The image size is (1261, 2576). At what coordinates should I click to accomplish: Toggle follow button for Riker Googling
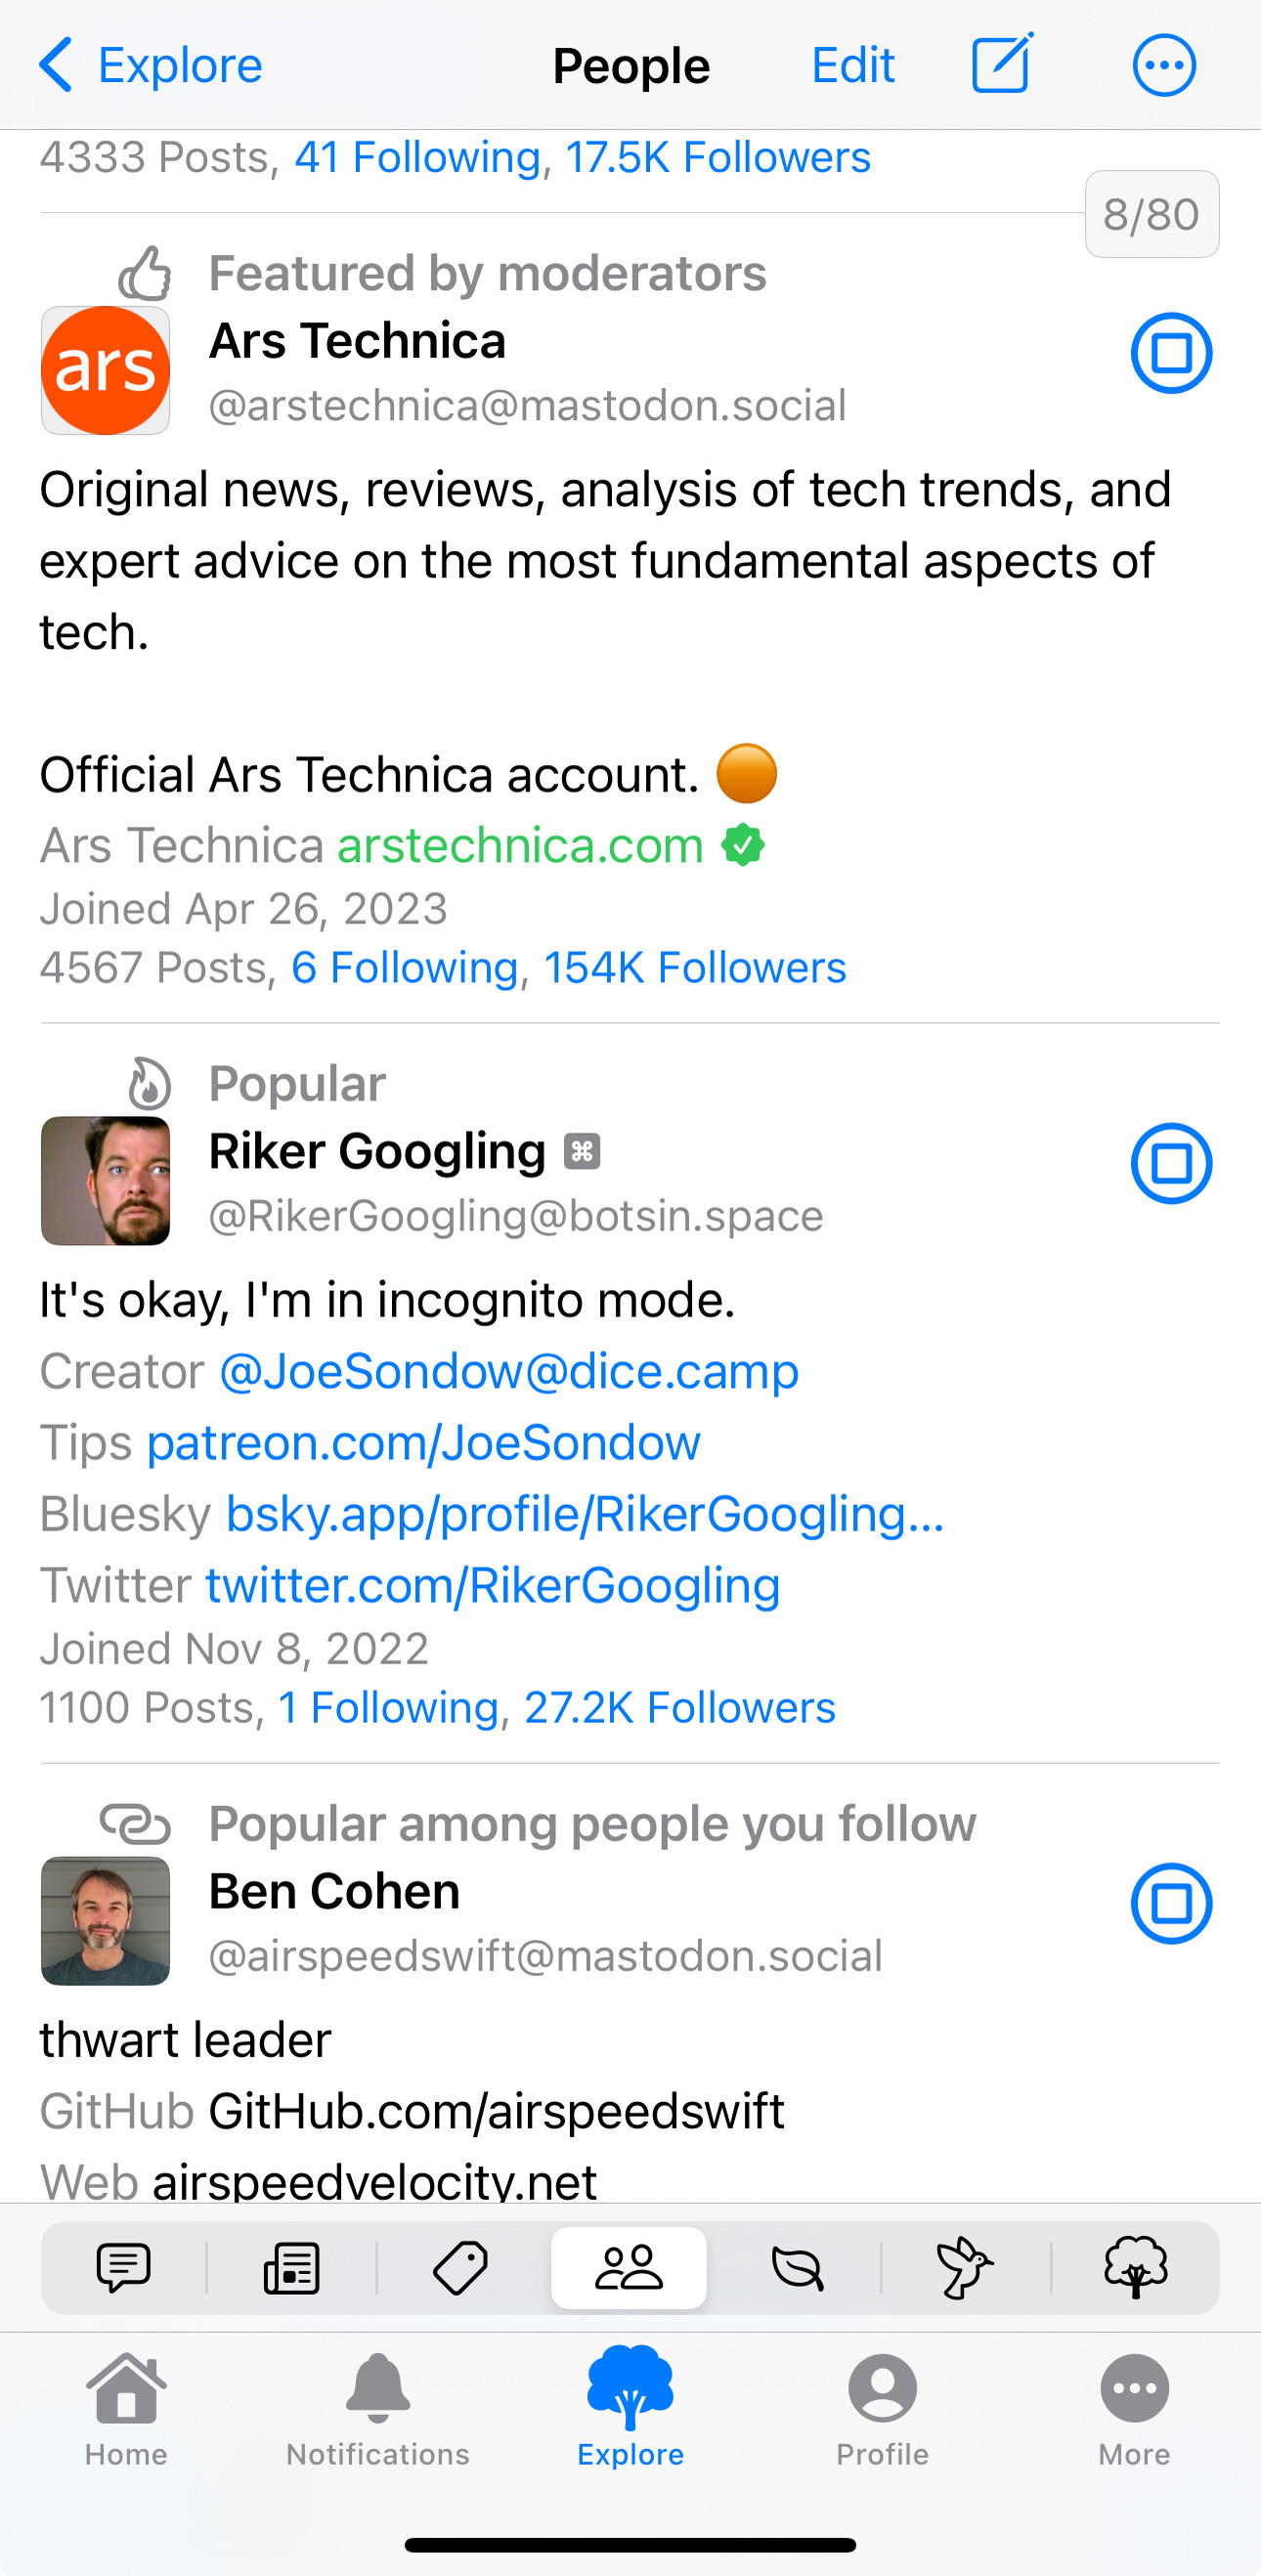(x=1171, y=1164)
